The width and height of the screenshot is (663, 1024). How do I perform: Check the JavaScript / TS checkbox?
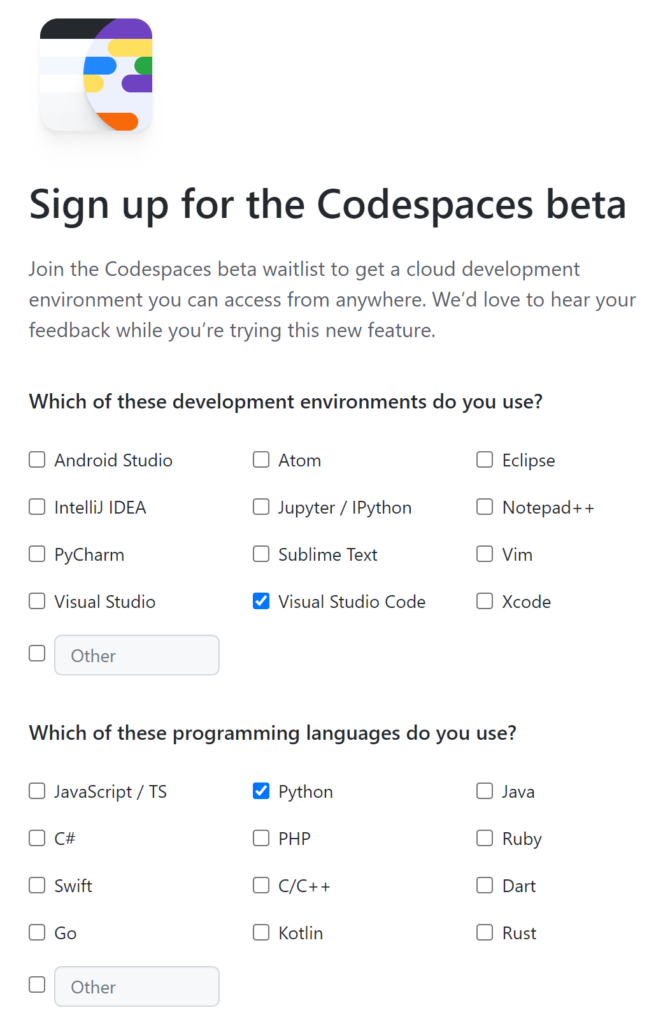click(37, 791)
